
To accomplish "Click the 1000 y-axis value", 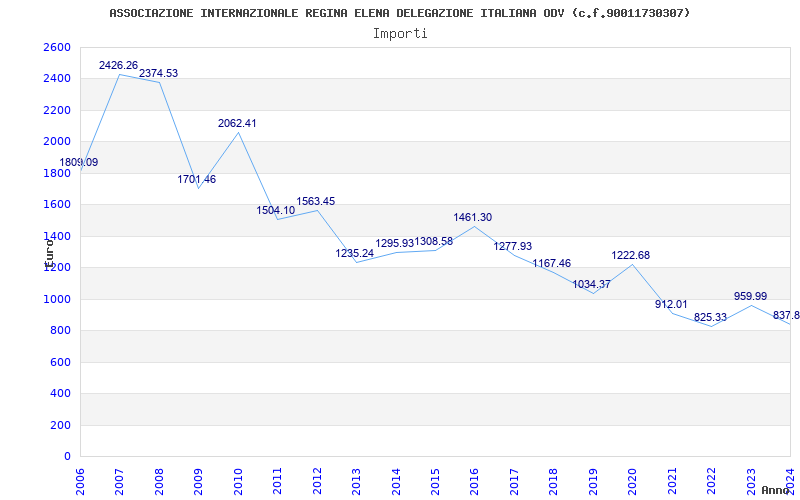I will 57,299.
